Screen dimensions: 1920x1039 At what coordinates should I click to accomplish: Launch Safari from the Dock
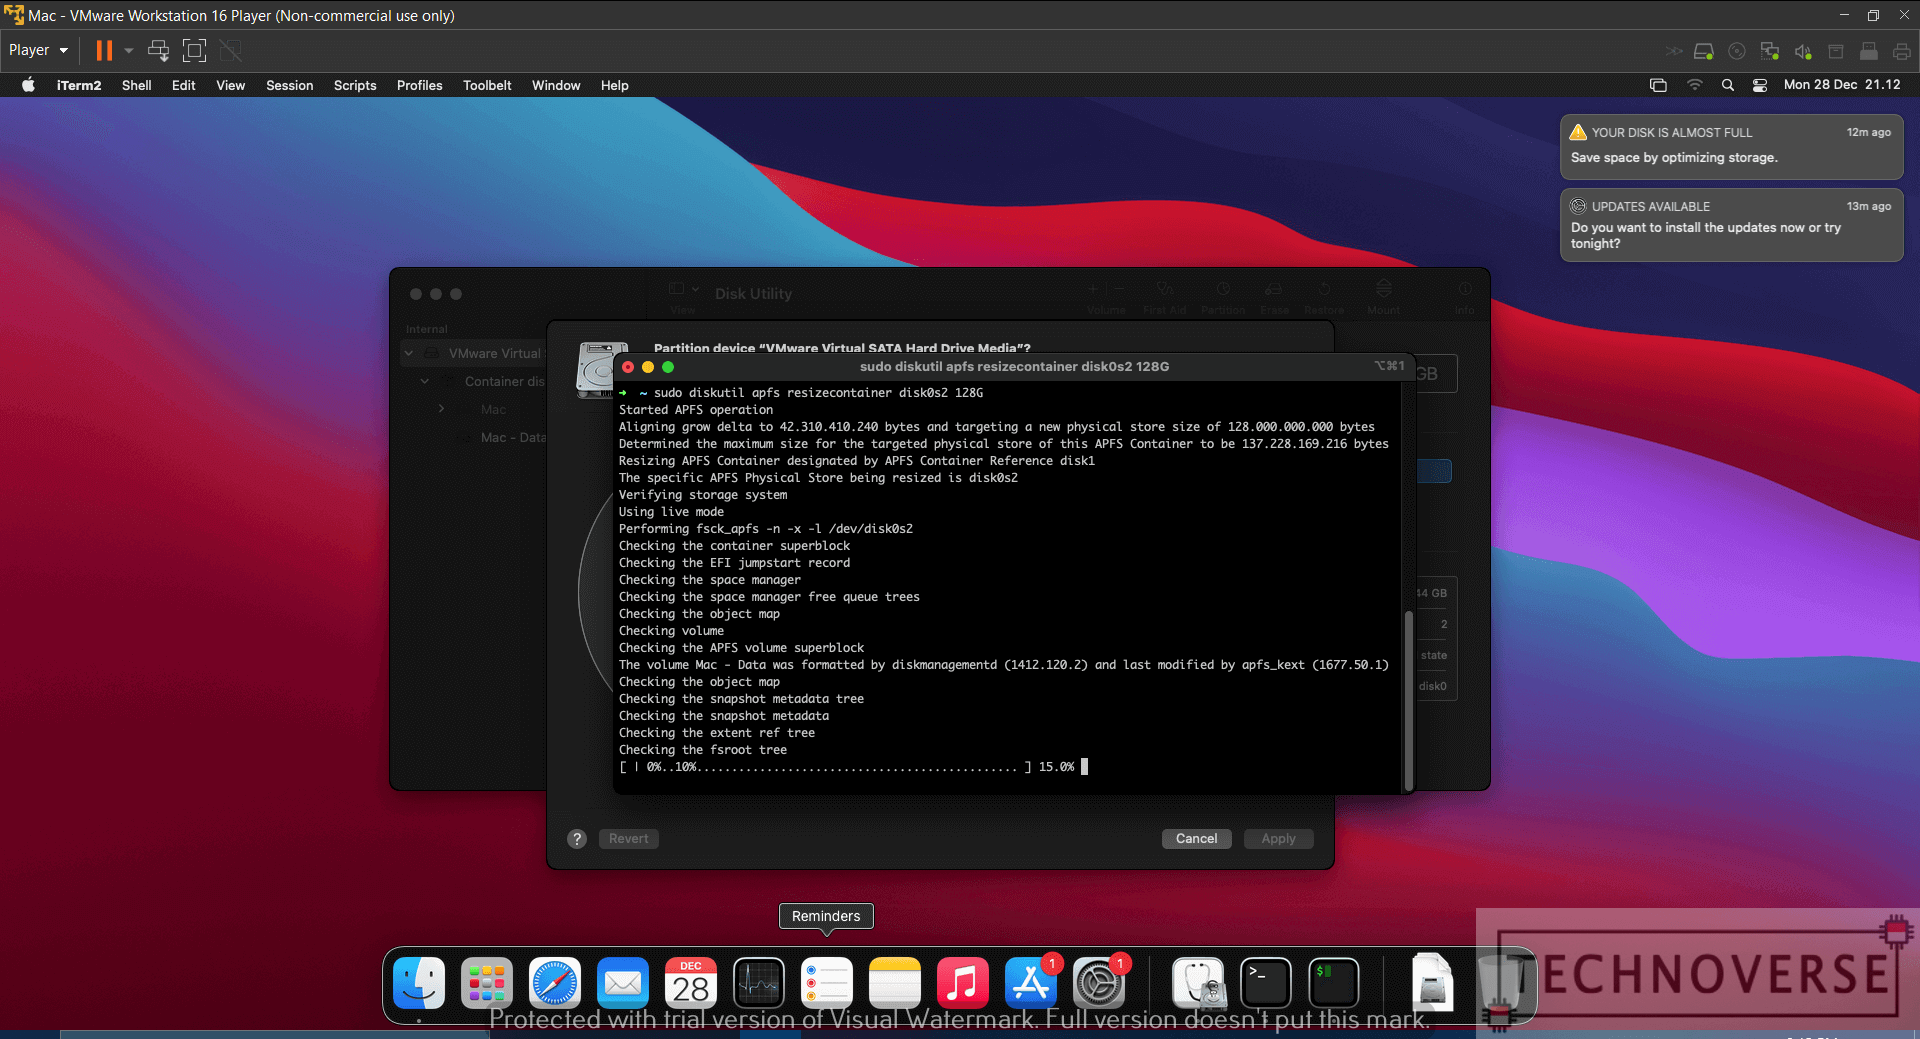[x=555, y=983]
